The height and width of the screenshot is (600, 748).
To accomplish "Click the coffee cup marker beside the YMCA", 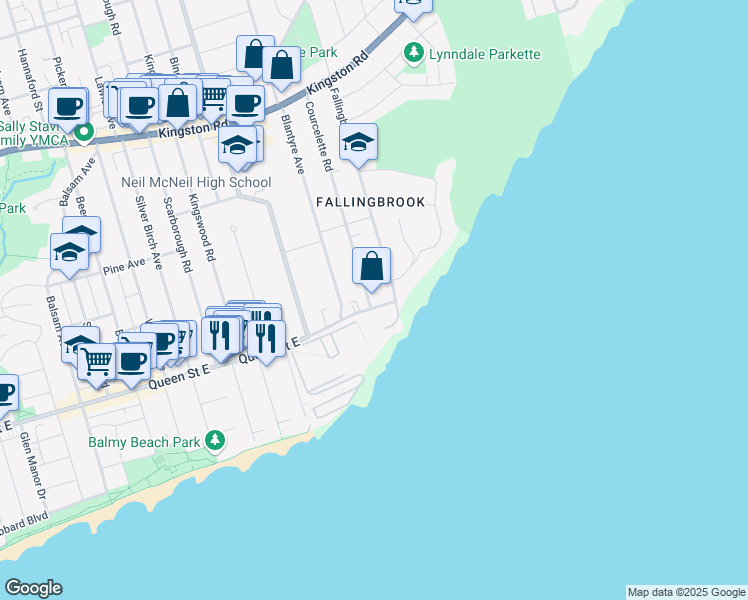I will point(68,110).
